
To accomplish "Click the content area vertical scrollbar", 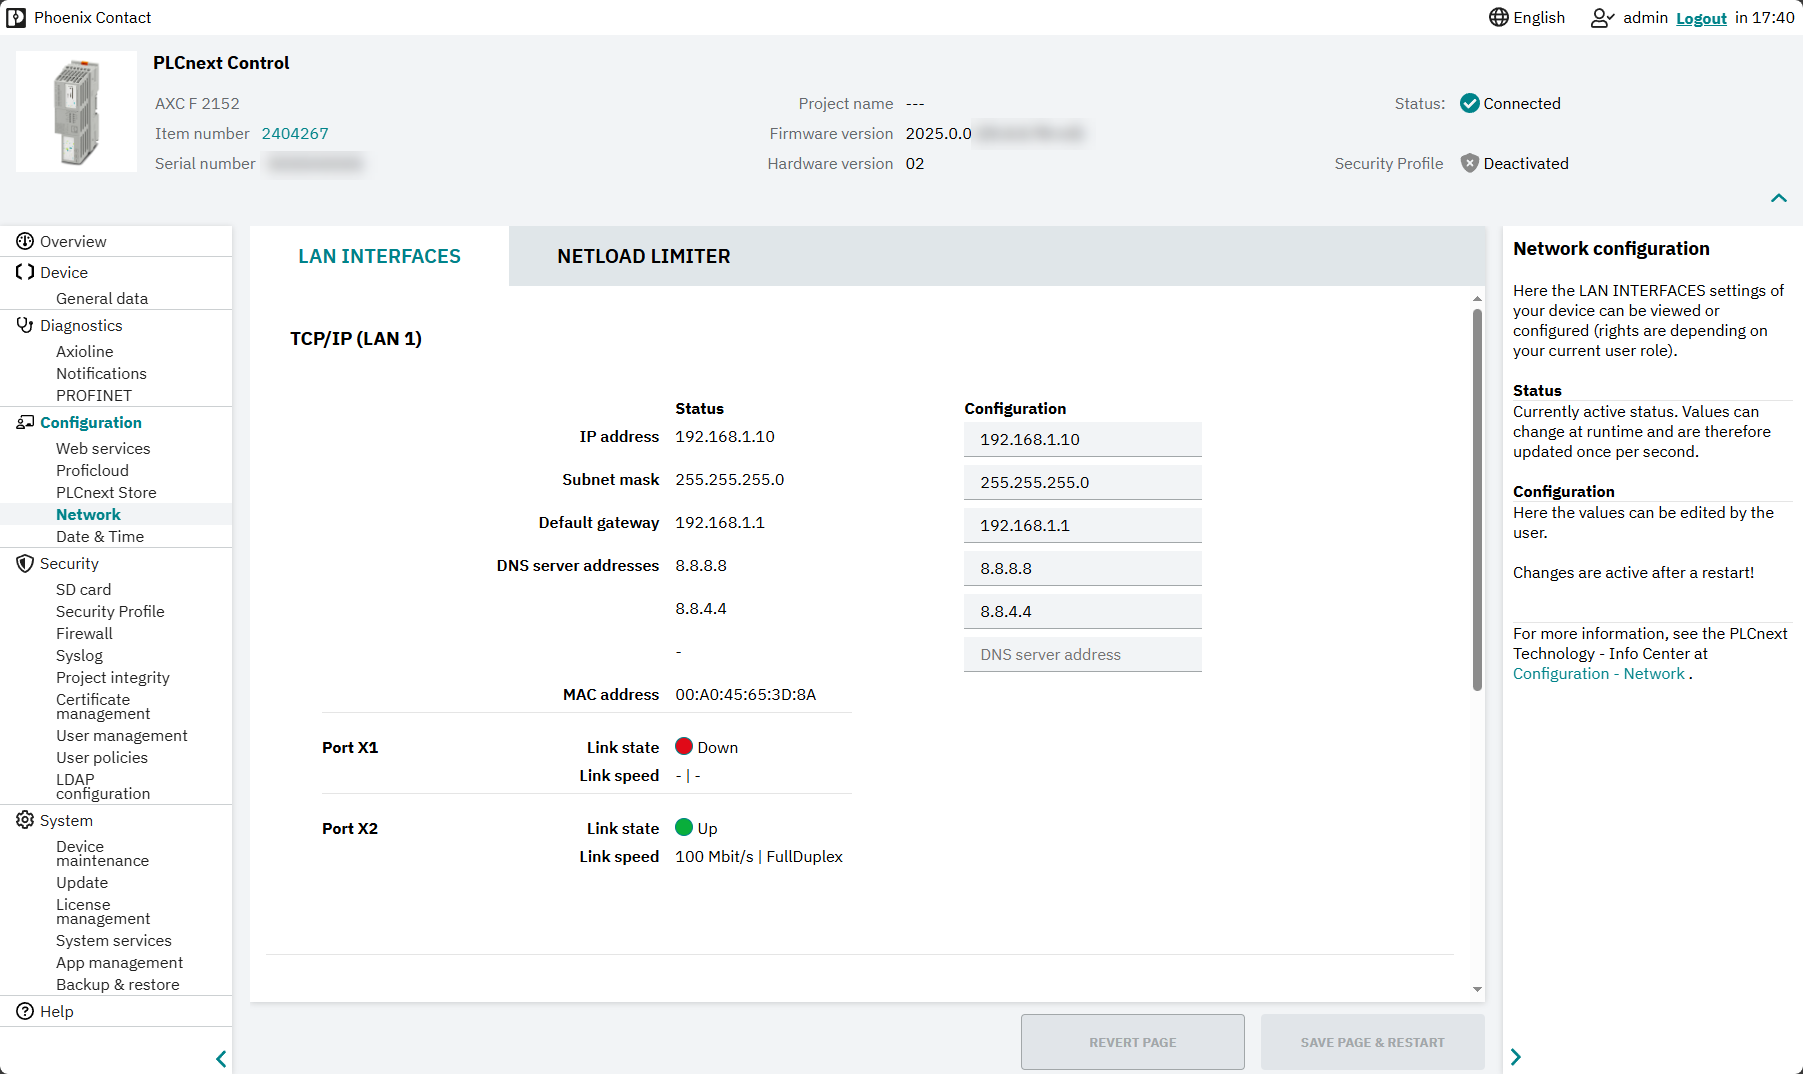I will click(1477, 500).
